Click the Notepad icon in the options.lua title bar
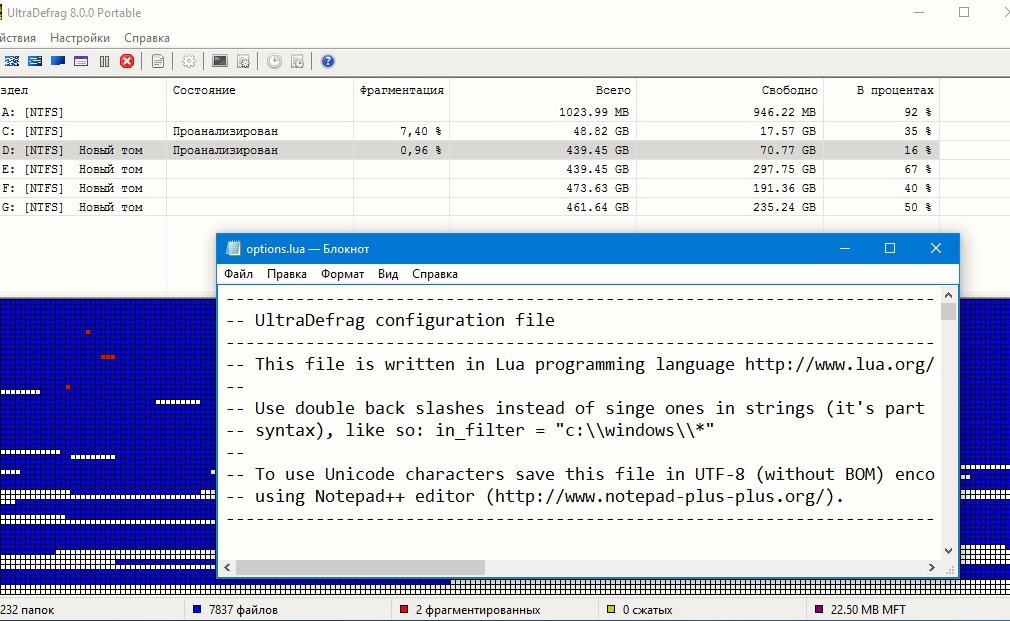Screen dimensions: 1010x621 click(234, 249)
